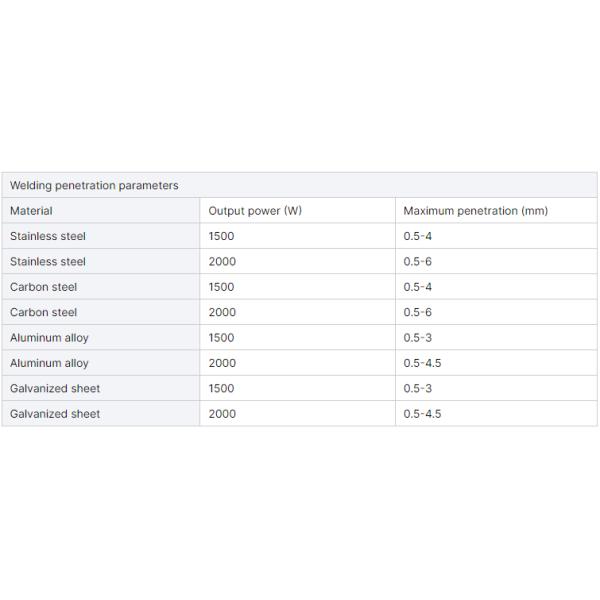The width and height of the screenshot is (600, 600).
Task: Click Galvanized sheet in the 1500 W row
Action: [55, 388]
